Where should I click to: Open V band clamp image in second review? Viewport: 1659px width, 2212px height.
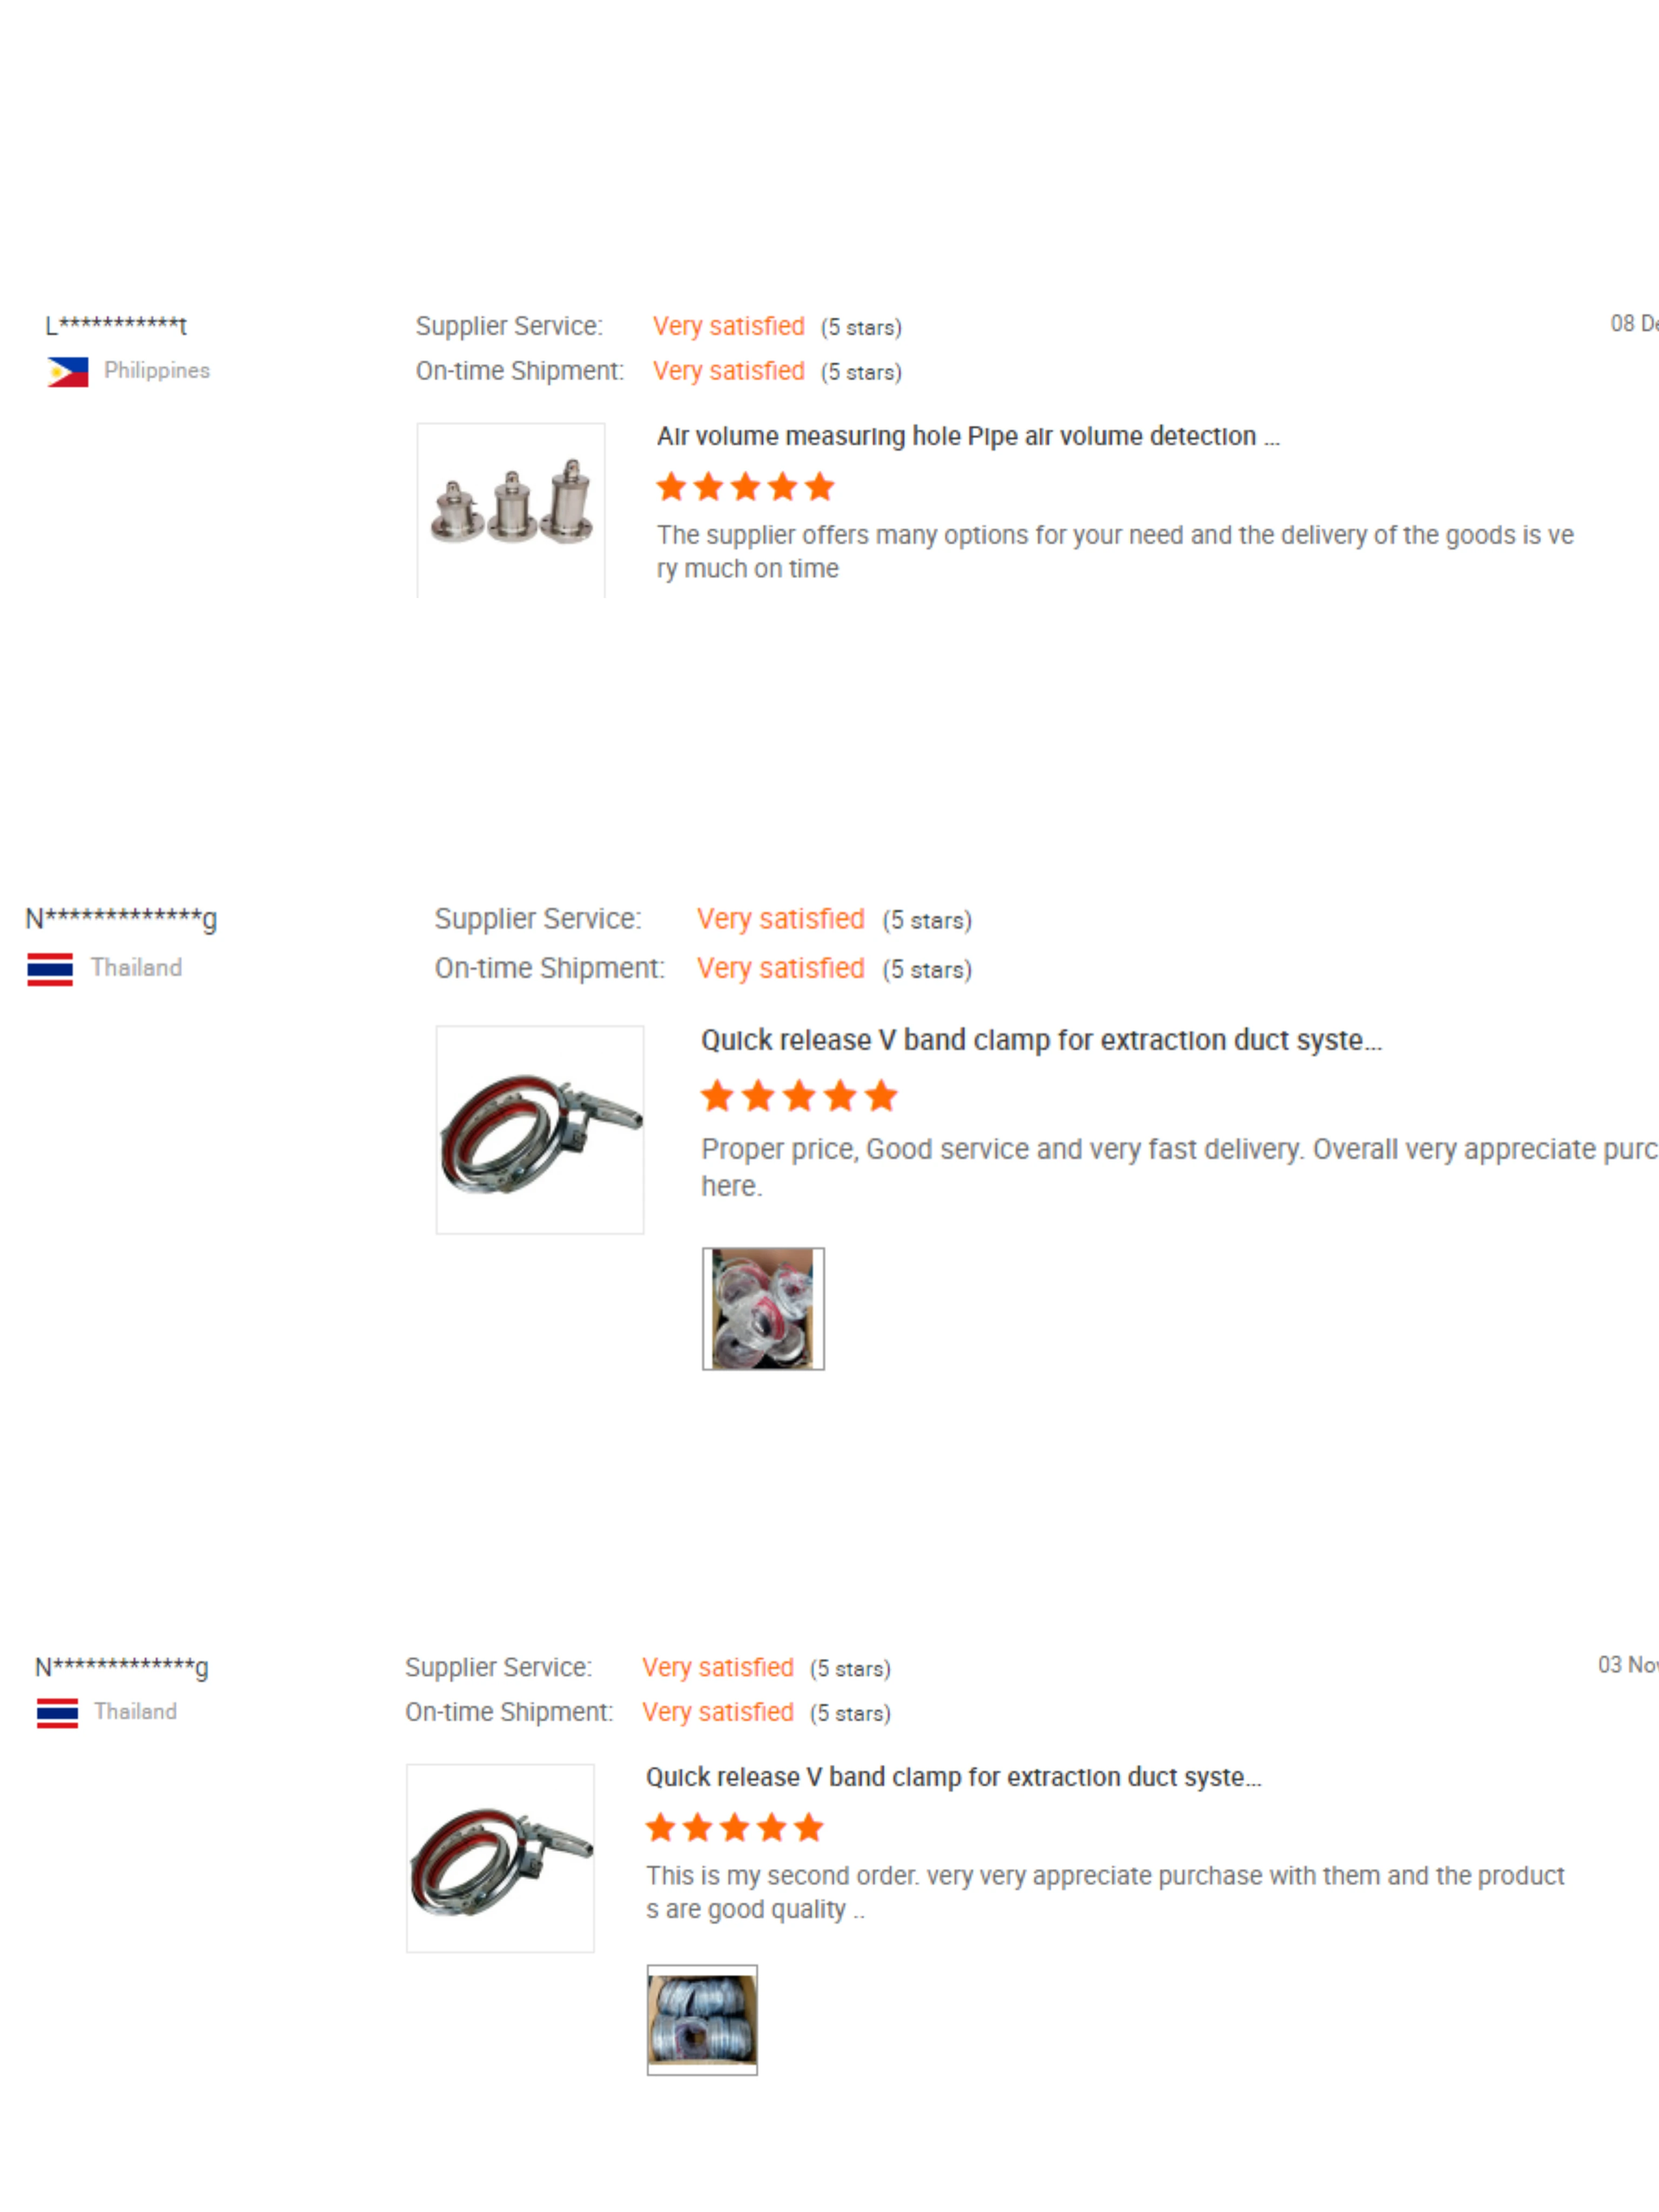[540, 1130]
